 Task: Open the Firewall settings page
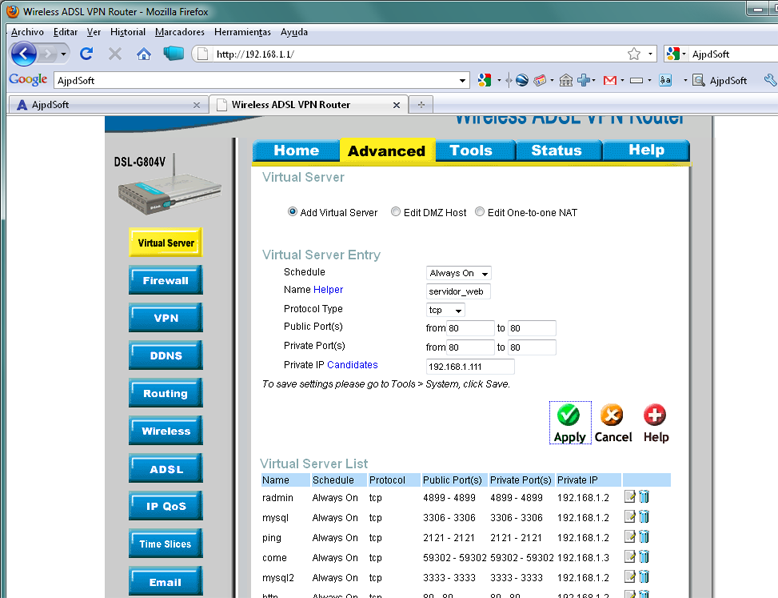point(165,281)
